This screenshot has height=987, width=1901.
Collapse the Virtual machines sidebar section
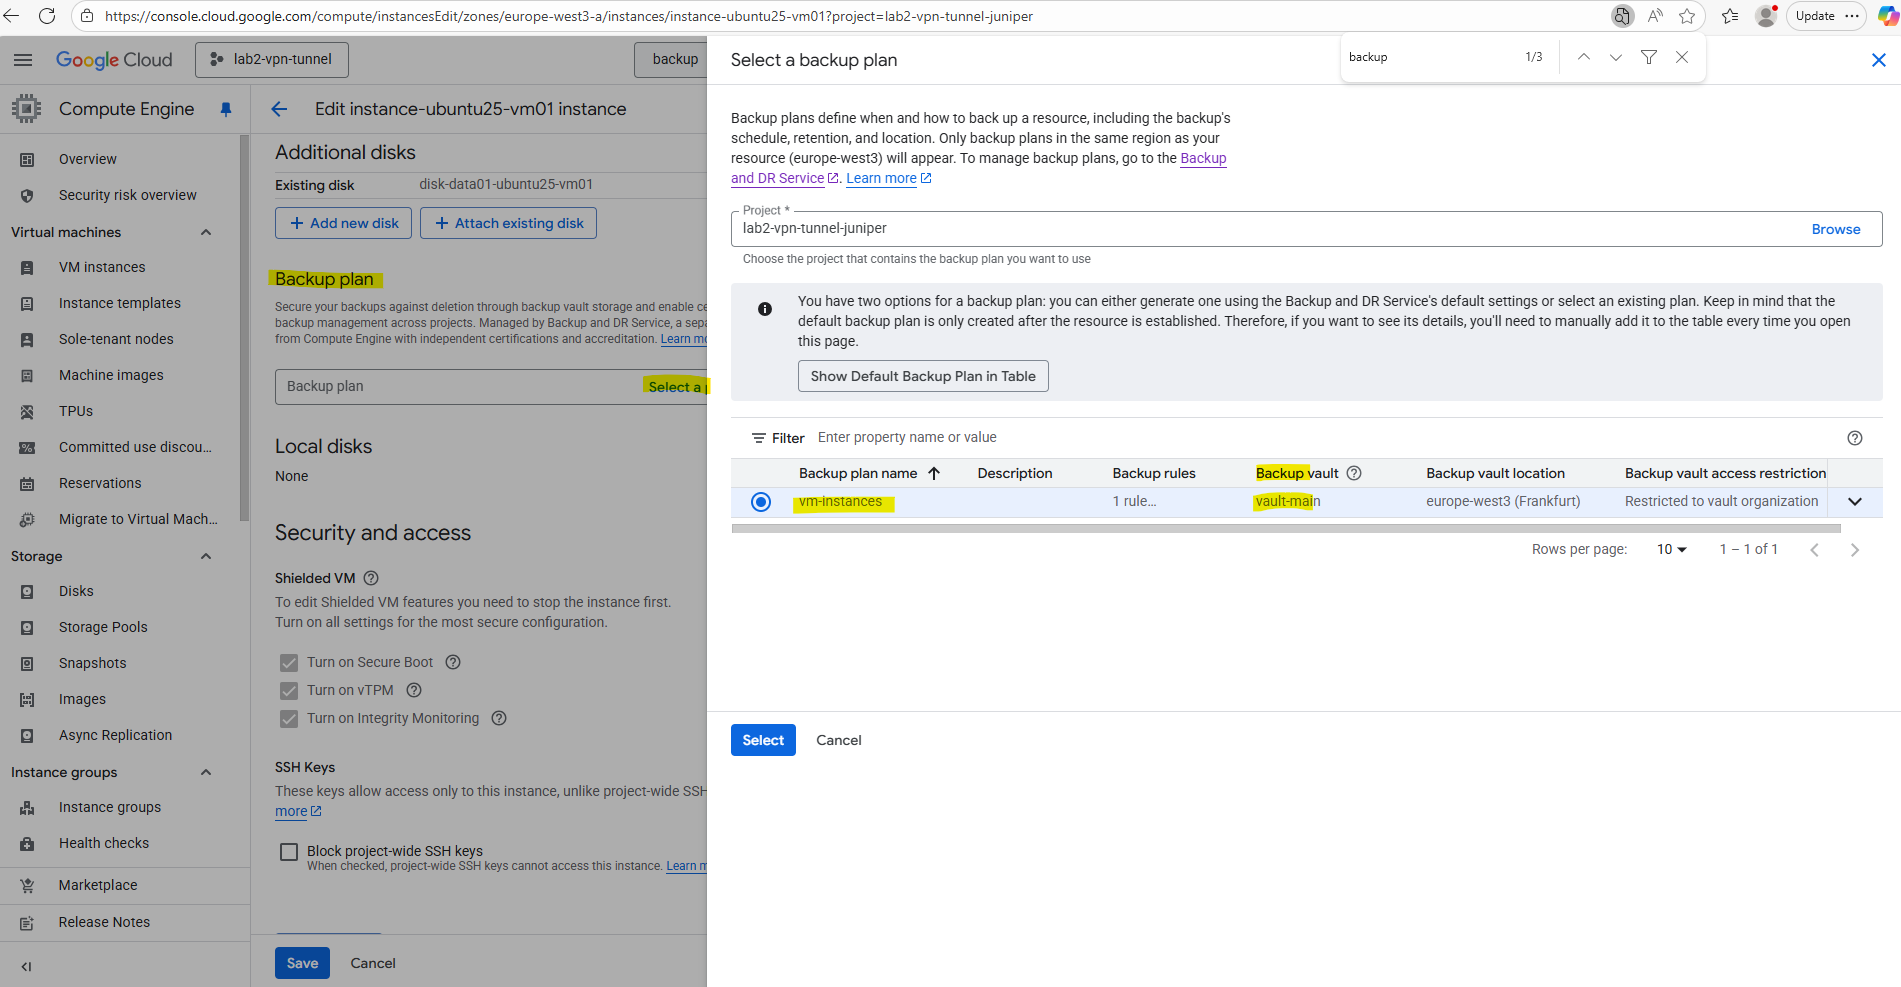(x=206, y=232)
